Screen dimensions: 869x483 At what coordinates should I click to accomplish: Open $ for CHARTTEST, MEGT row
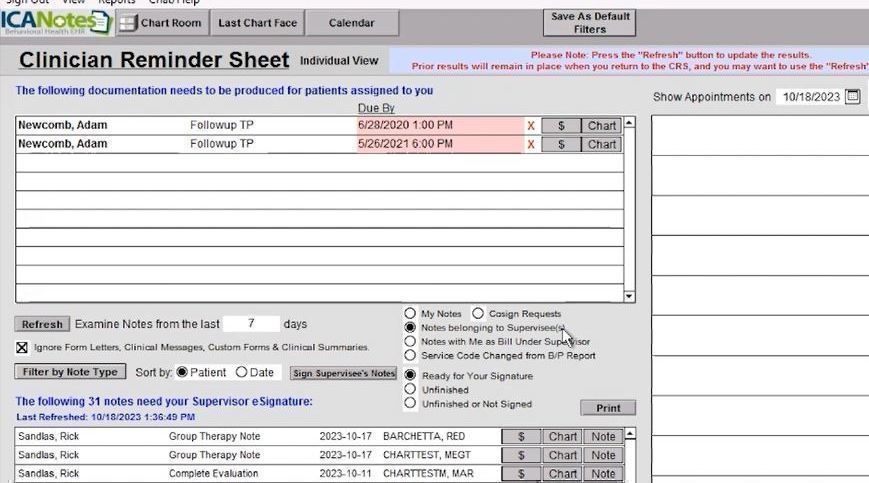point(521,455)
